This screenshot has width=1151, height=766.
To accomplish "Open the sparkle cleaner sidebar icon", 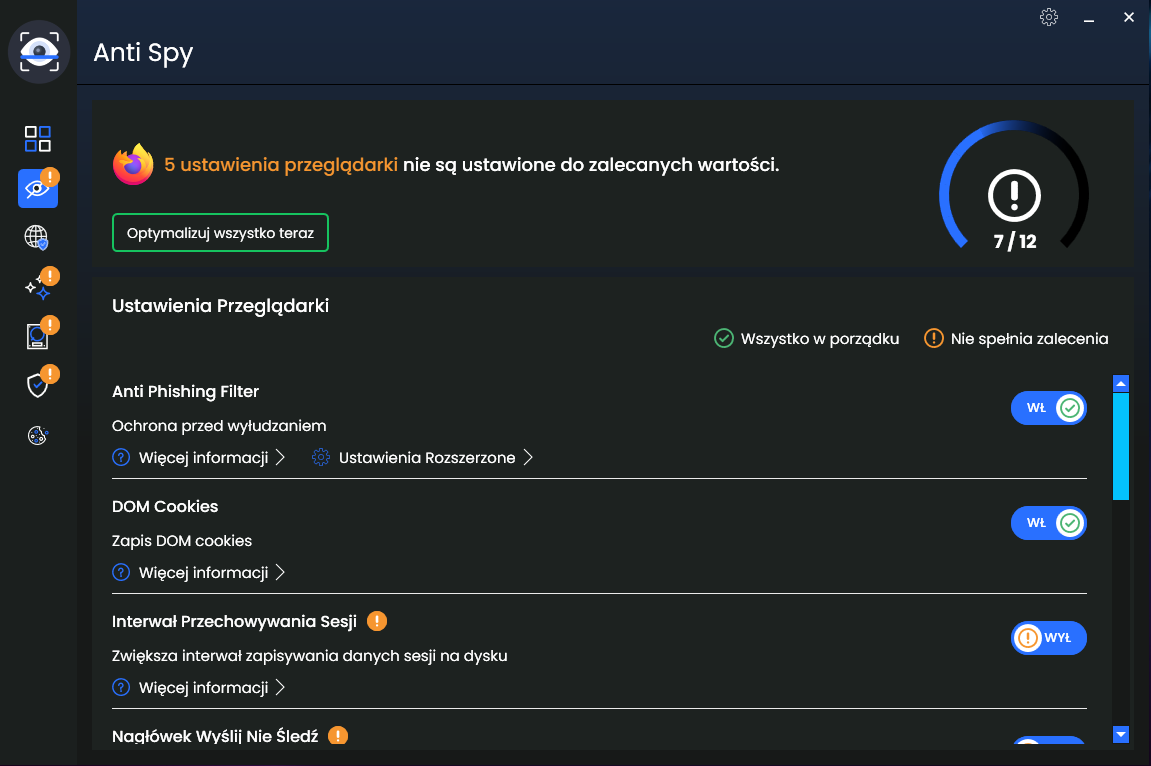I will click(37, 287).
